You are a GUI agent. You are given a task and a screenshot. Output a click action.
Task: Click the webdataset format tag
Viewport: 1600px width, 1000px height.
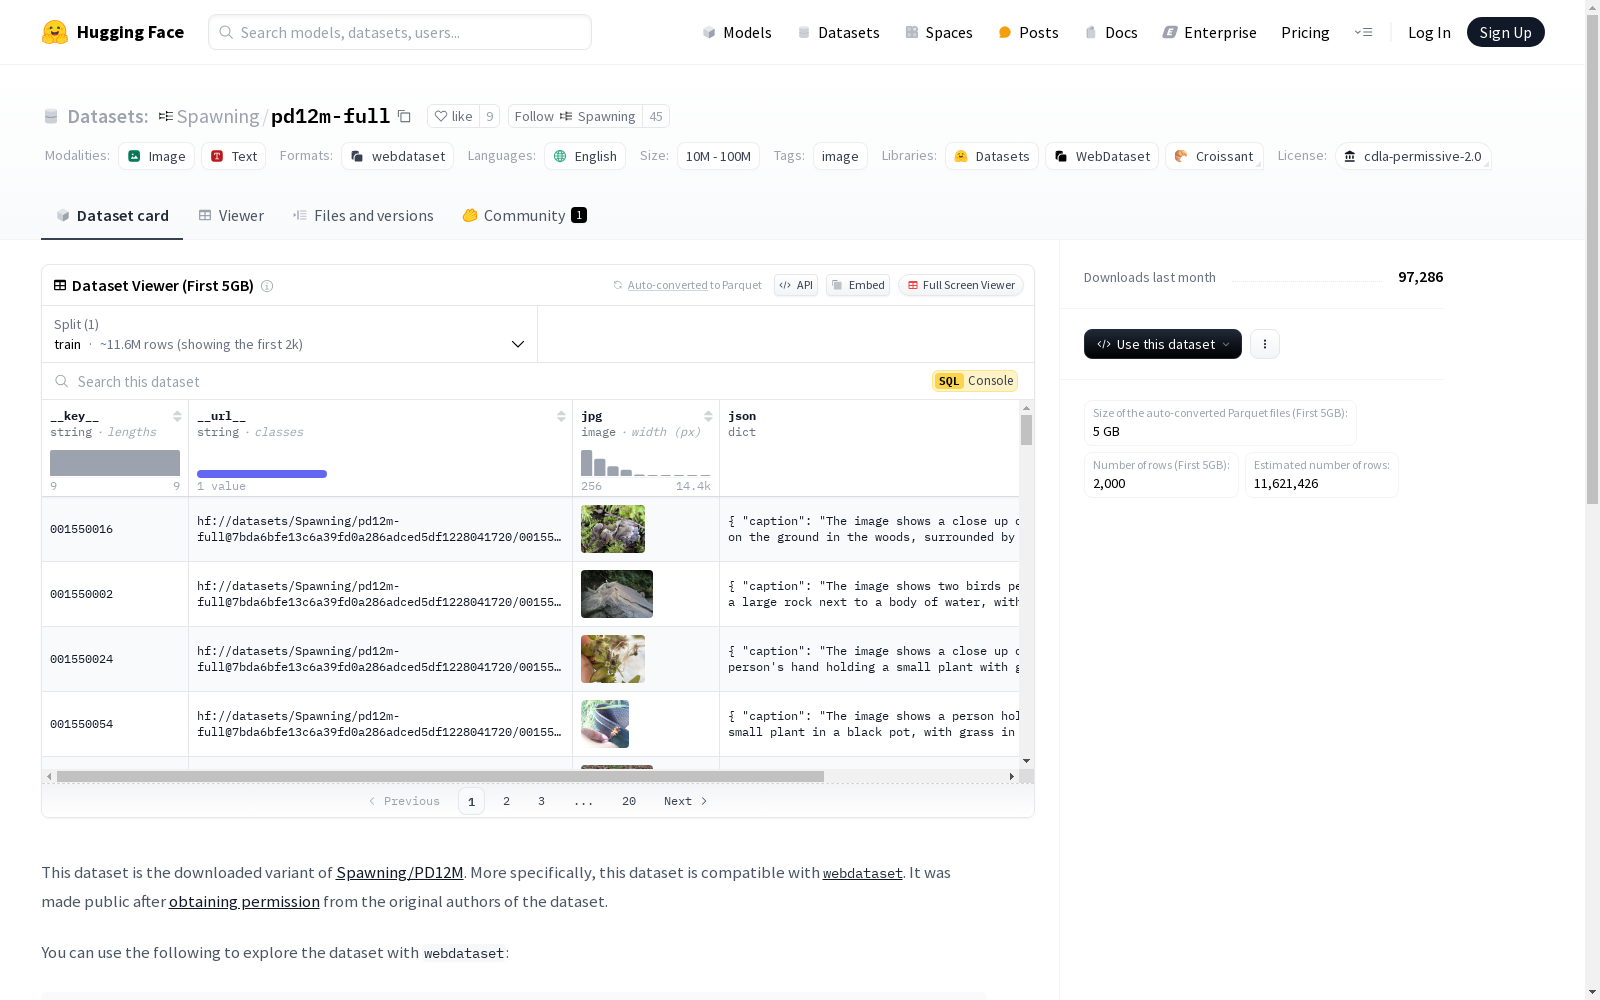tap(397, 156)
